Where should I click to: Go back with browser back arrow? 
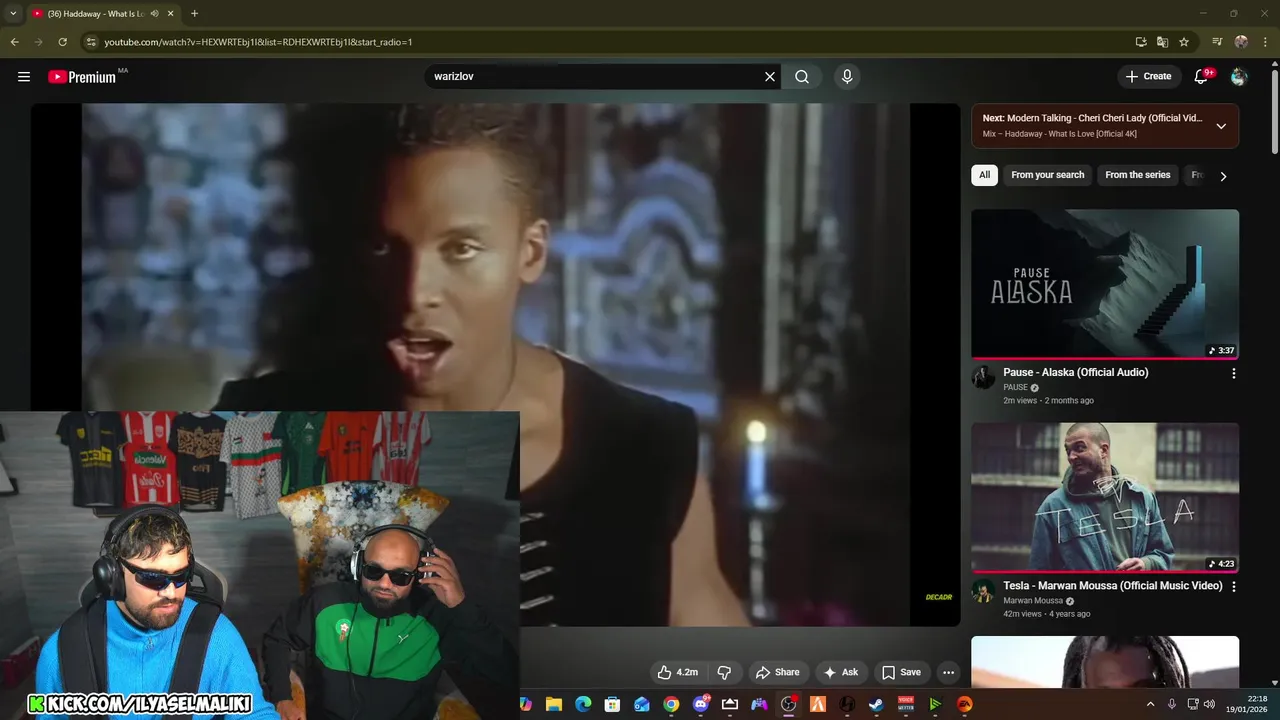pyautogui.click(x=14, y=42)
